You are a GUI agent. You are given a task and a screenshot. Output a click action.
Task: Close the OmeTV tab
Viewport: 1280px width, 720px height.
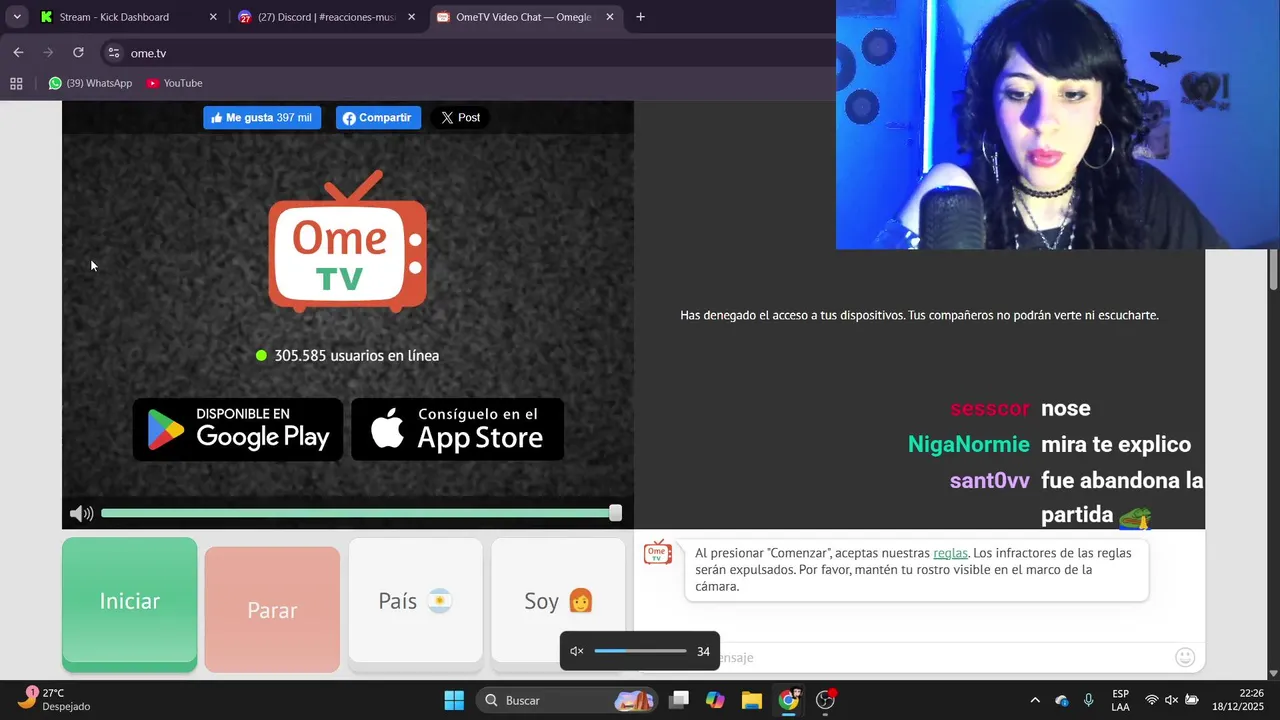610,17
